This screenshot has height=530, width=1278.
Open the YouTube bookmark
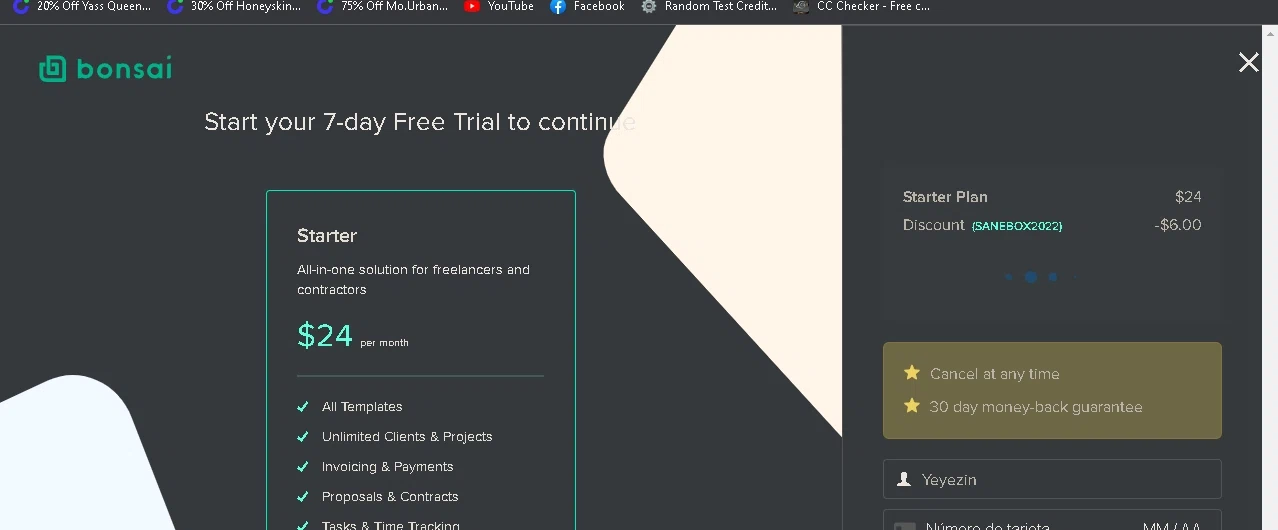pos(498,6)
